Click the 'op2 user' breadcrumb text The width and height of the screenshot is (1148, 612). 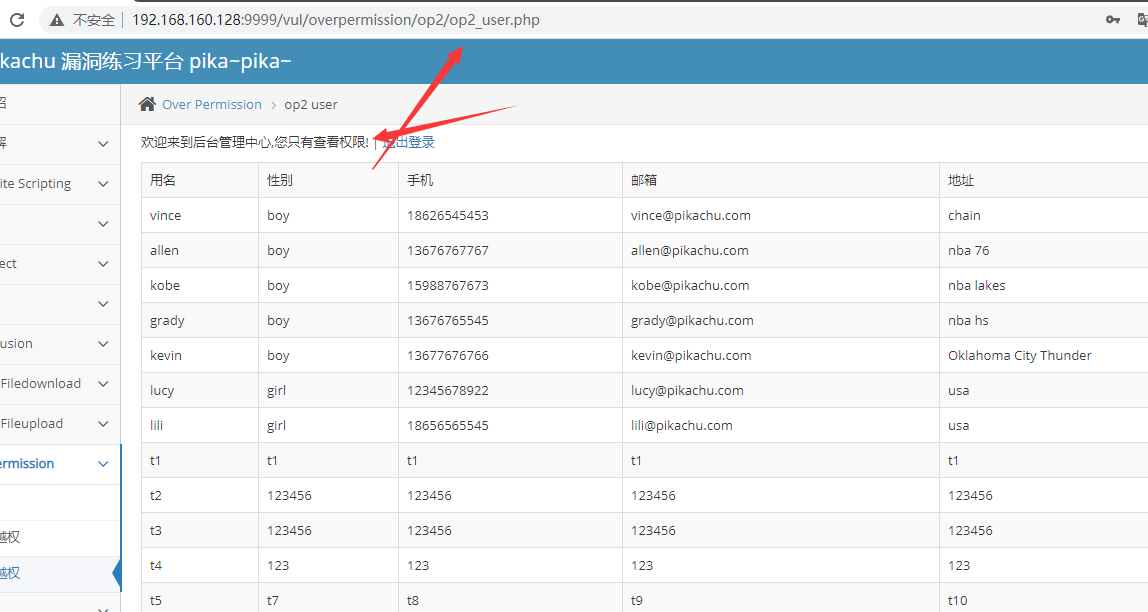(x=311, y=105)
